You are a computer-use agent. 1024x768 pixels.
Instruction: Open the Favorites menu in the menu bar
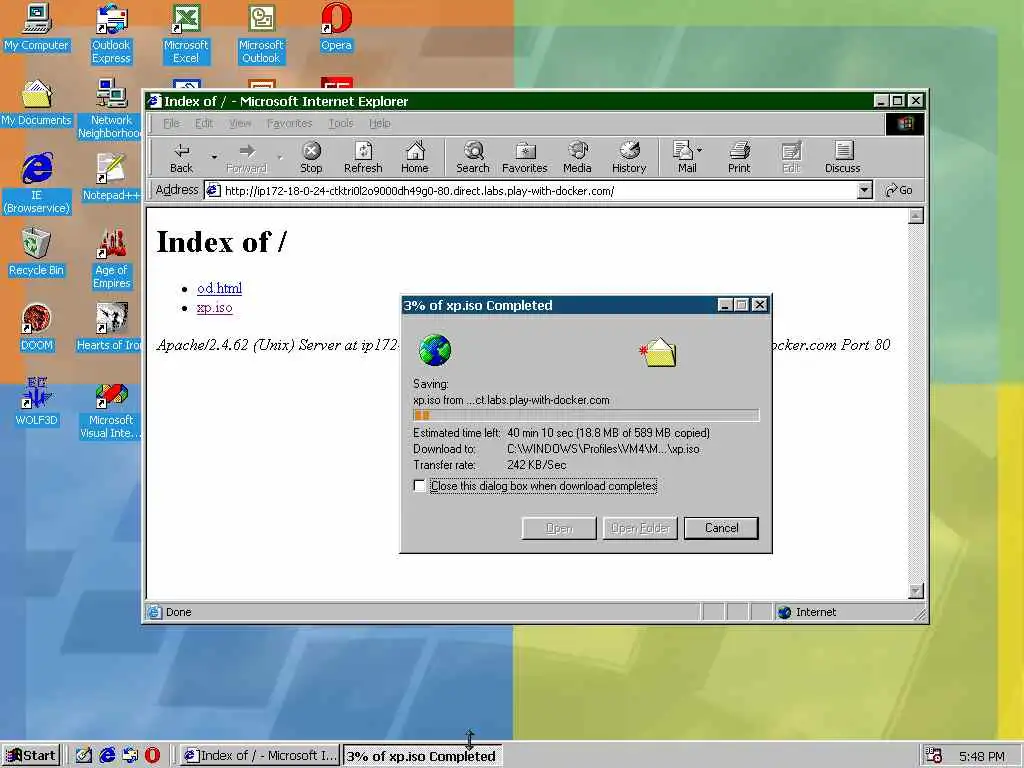(x=289, y=123)
